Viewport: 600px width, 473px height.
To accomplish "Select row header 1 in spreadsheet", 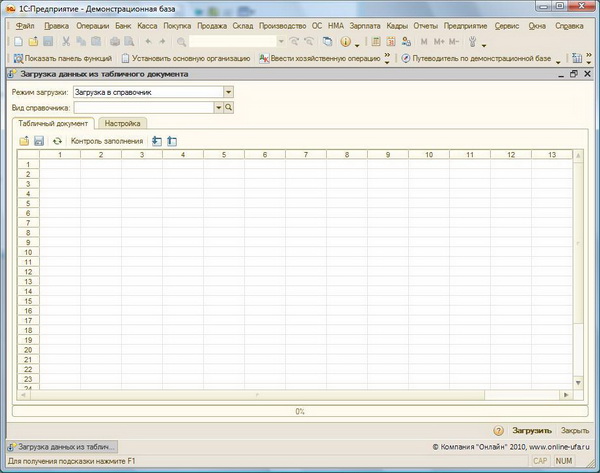I will click(x=28, y=164).
